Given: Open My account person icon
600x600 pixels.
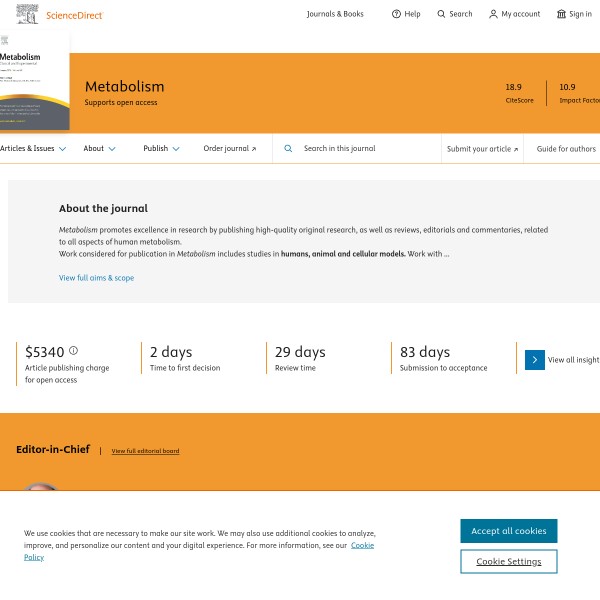Looking at the screenshot, I should click(x=493, y=14).
